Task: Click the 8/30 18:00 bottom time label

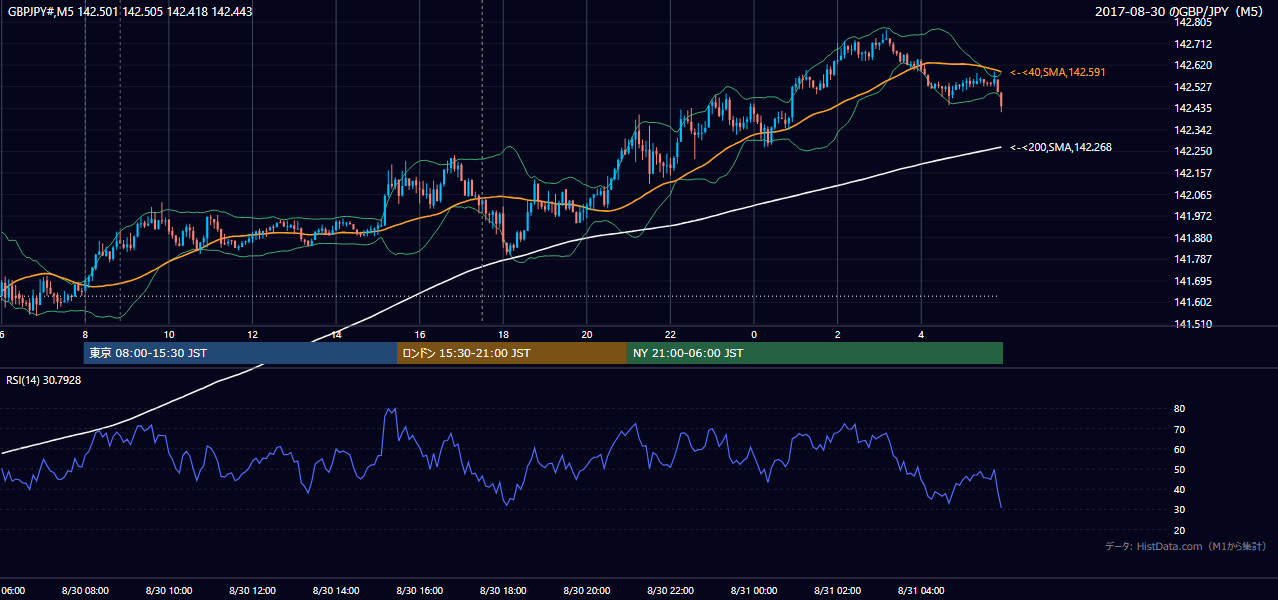Action: (502, 591)
